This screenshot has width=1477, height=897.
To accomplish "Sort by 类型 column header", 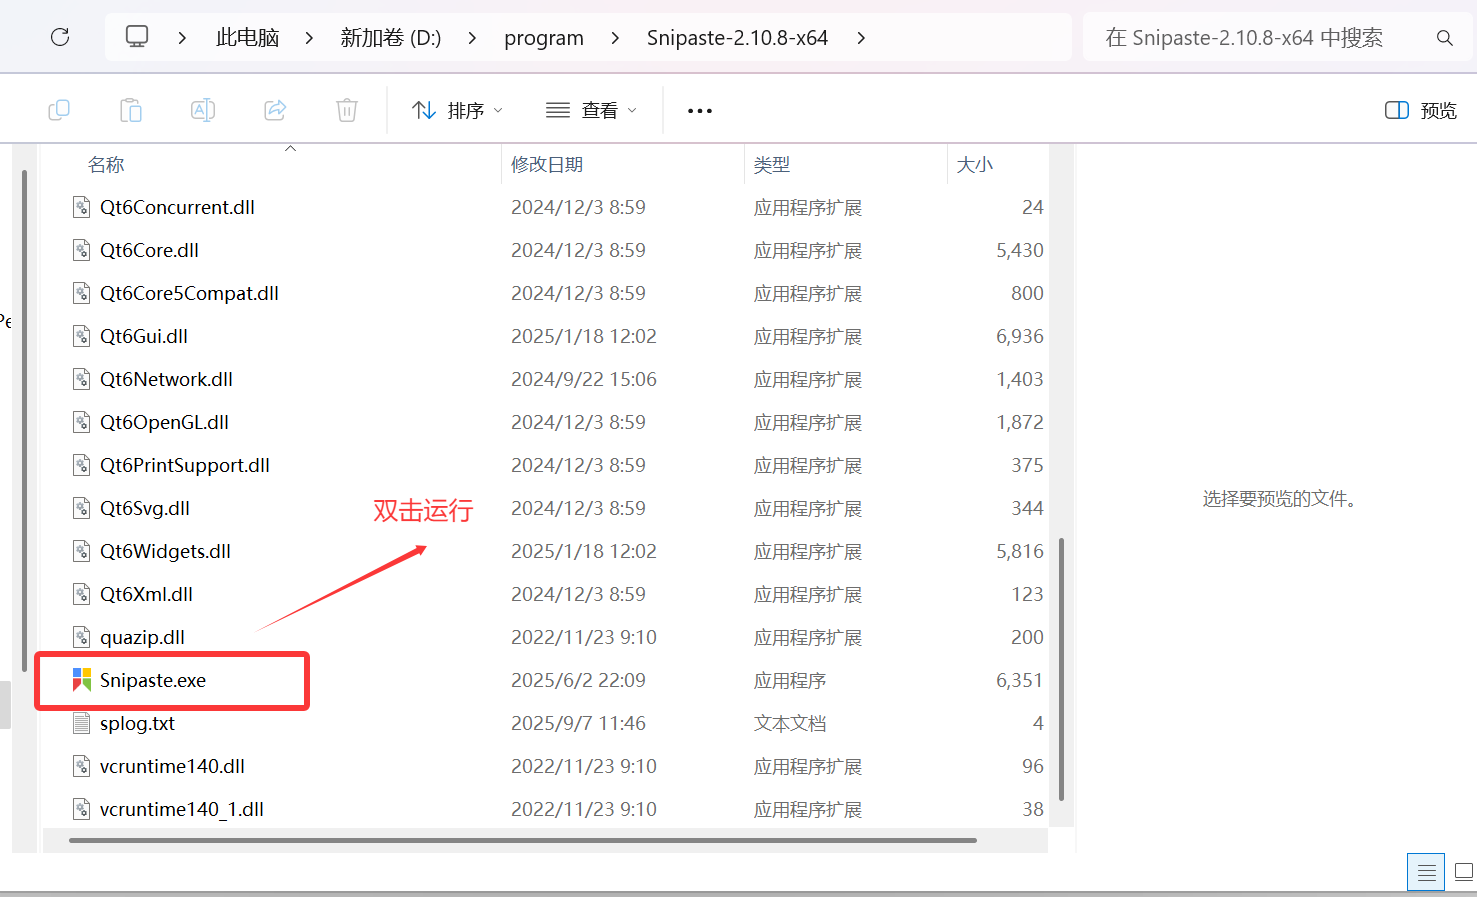I will coord(772,165).
